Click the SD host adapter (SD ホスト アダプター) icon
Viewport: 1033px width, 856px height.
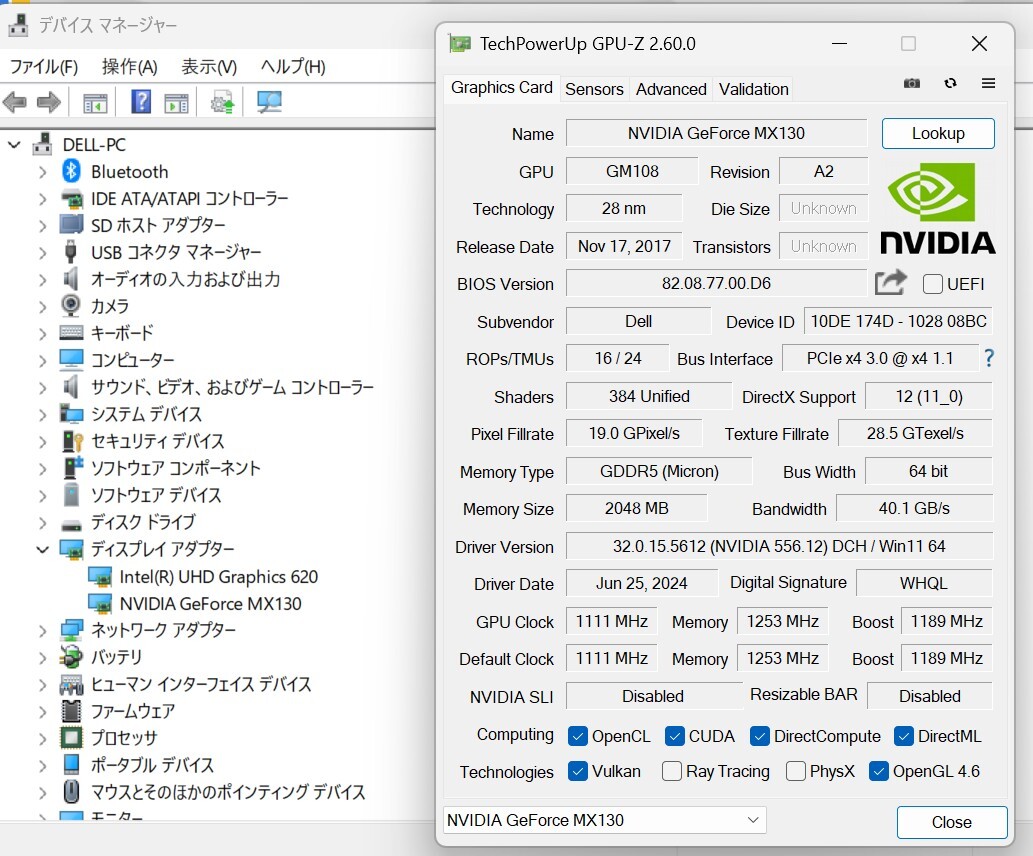(71, 225)
